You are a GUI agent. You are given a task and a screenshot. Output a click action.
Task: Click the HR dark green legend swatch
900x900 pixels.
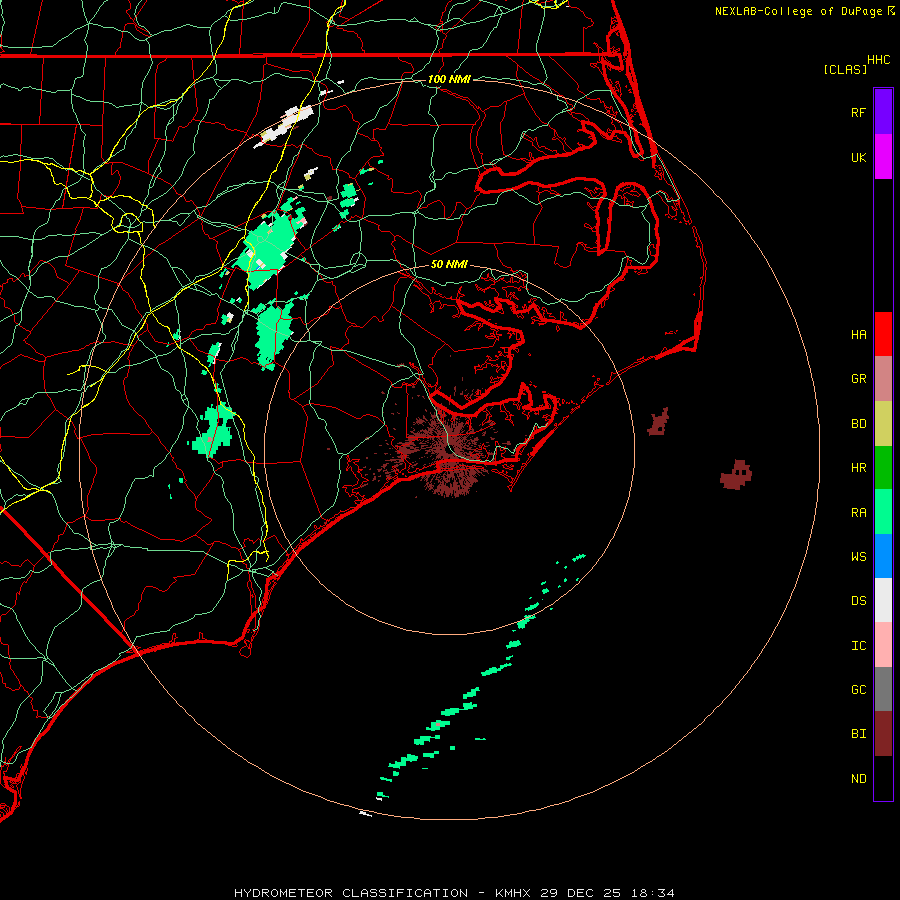(883, 468)
